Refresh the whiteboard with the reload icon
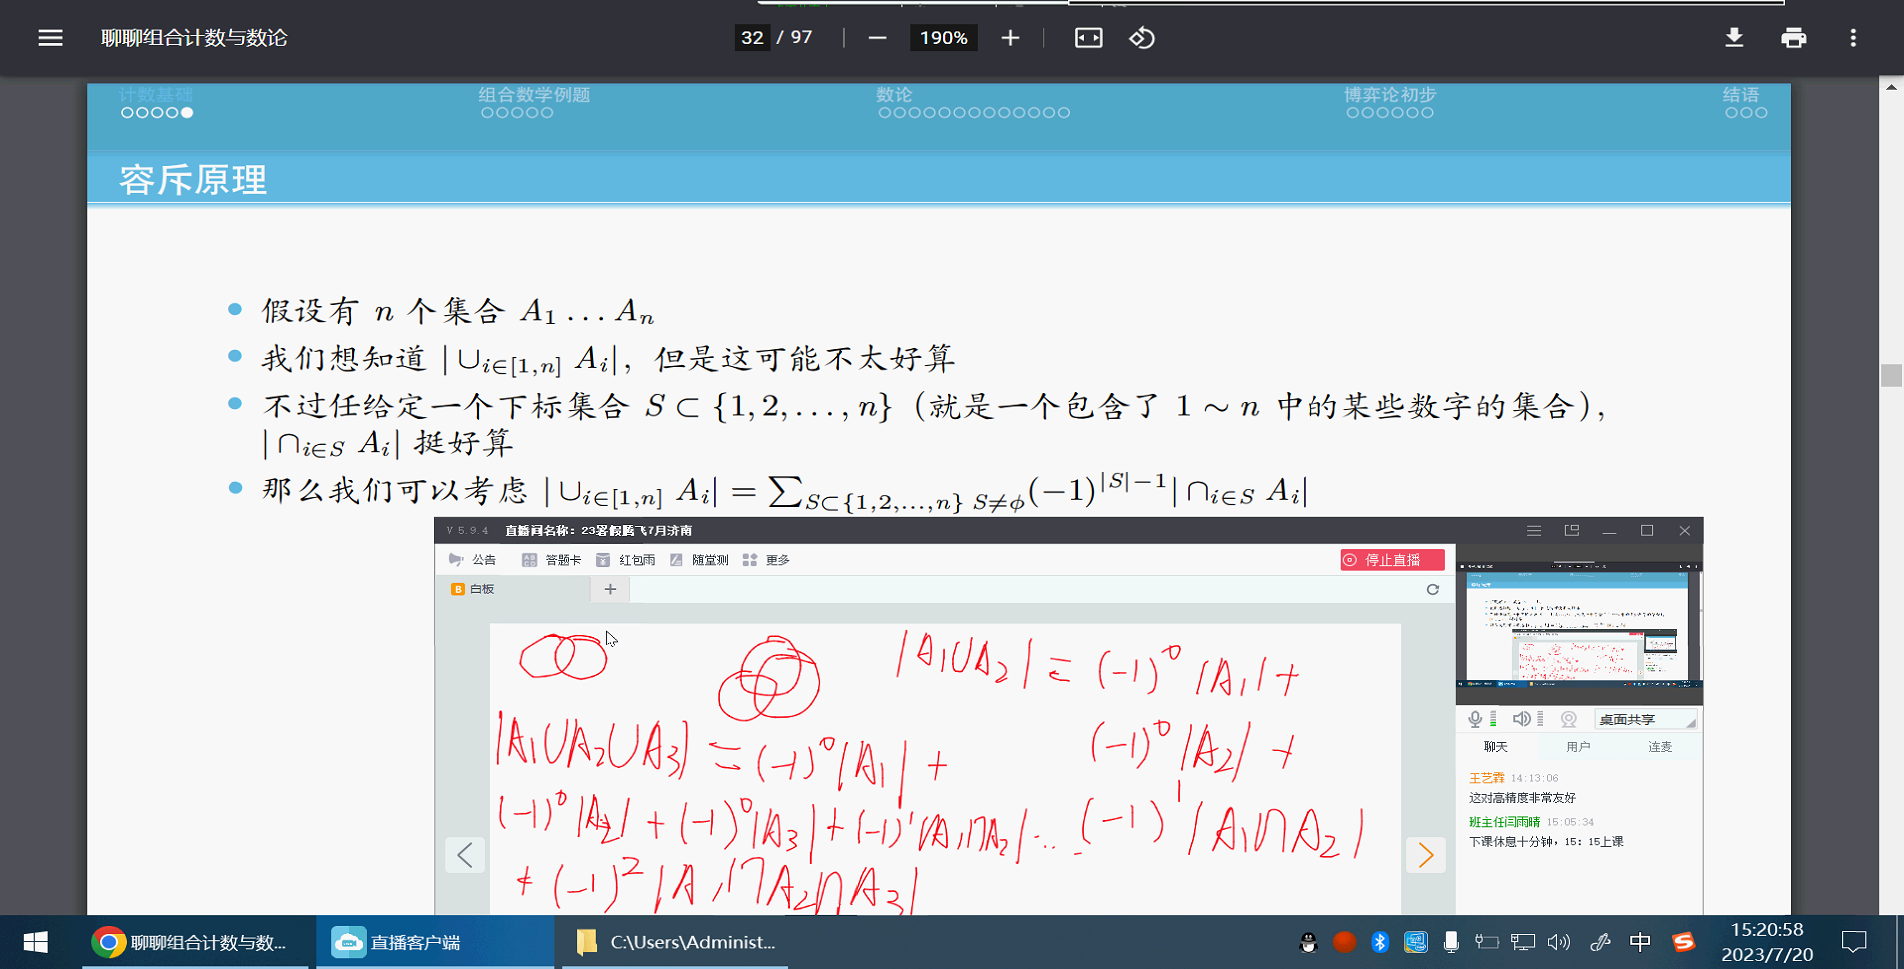 [x=1432, y=589]
